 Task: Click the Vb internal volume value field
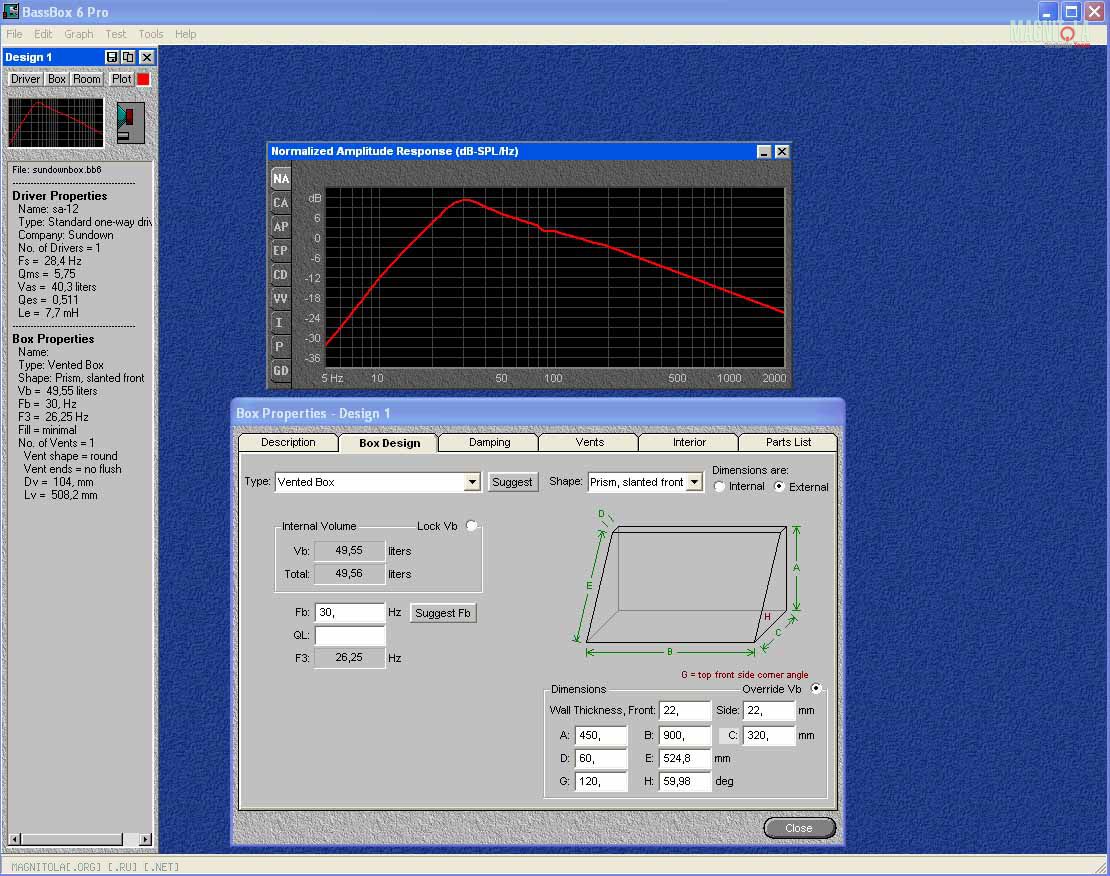[350, 550]
